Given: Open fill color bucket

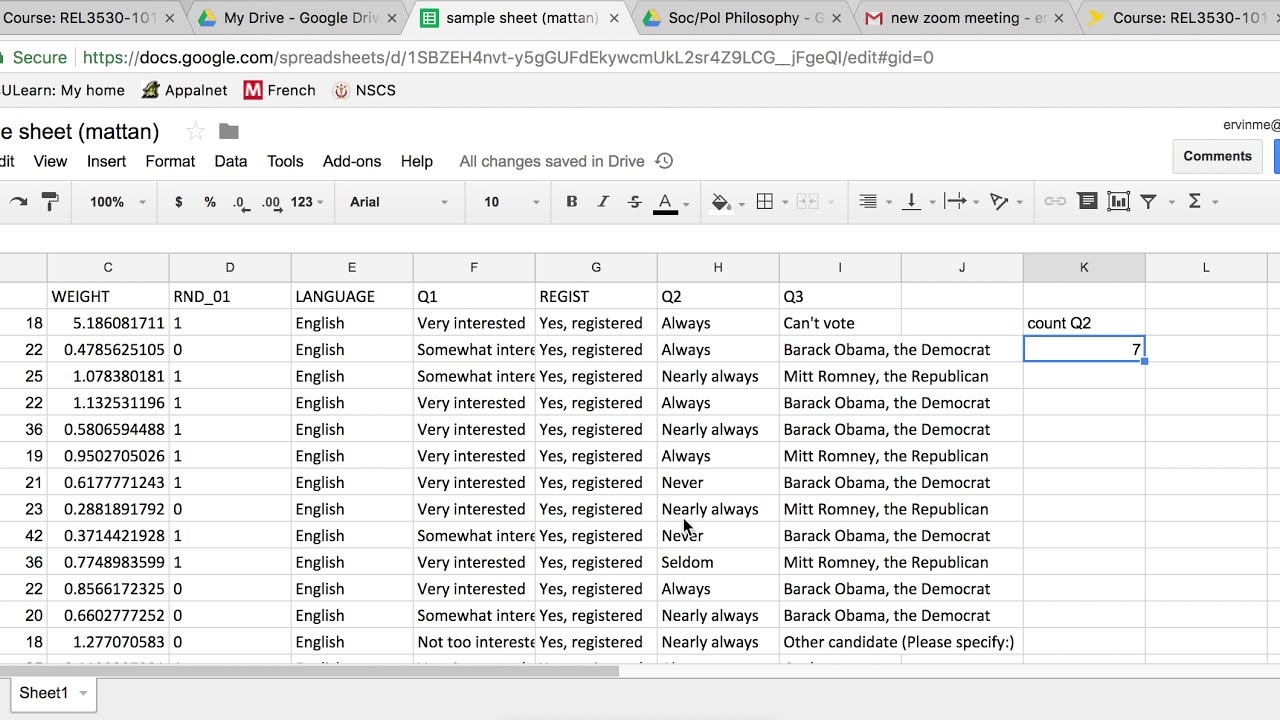Looking at the screenshot, I should coord(721,202).
